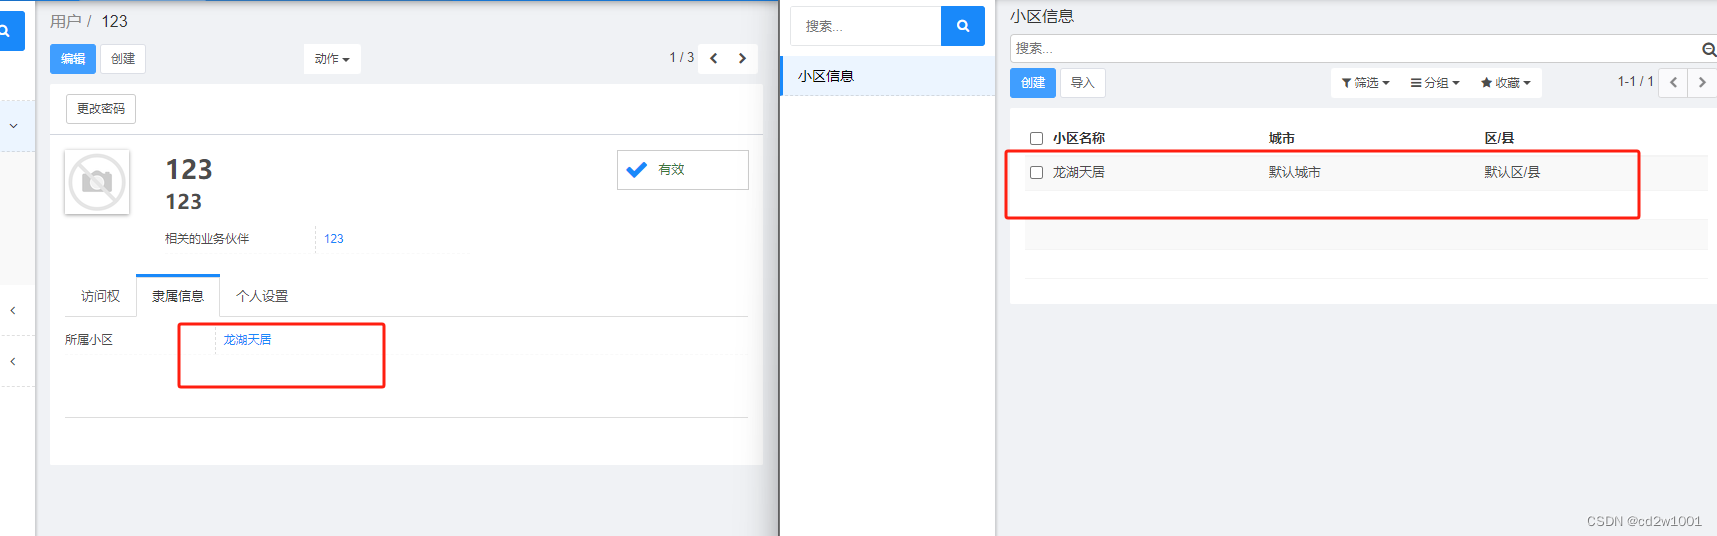
Task: Click blue 创建 button in 小区信息 list
Action: [x=1033, y=83]
